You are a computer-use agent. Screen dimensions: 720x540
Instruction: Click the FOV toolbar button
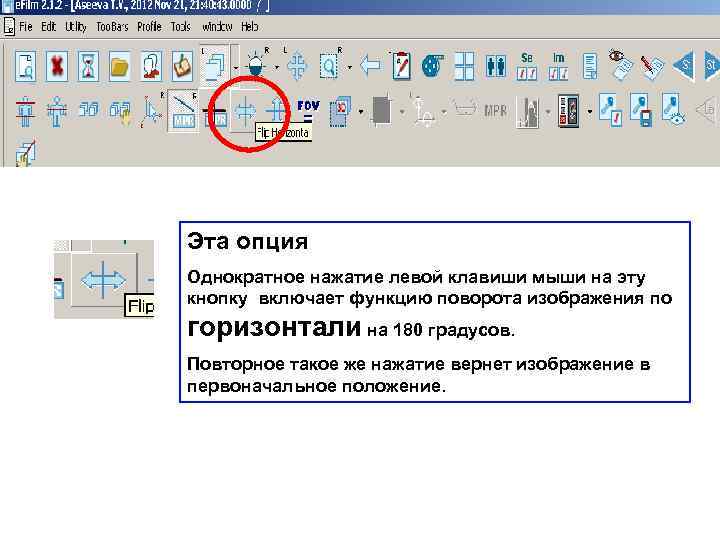coord(308,110)
